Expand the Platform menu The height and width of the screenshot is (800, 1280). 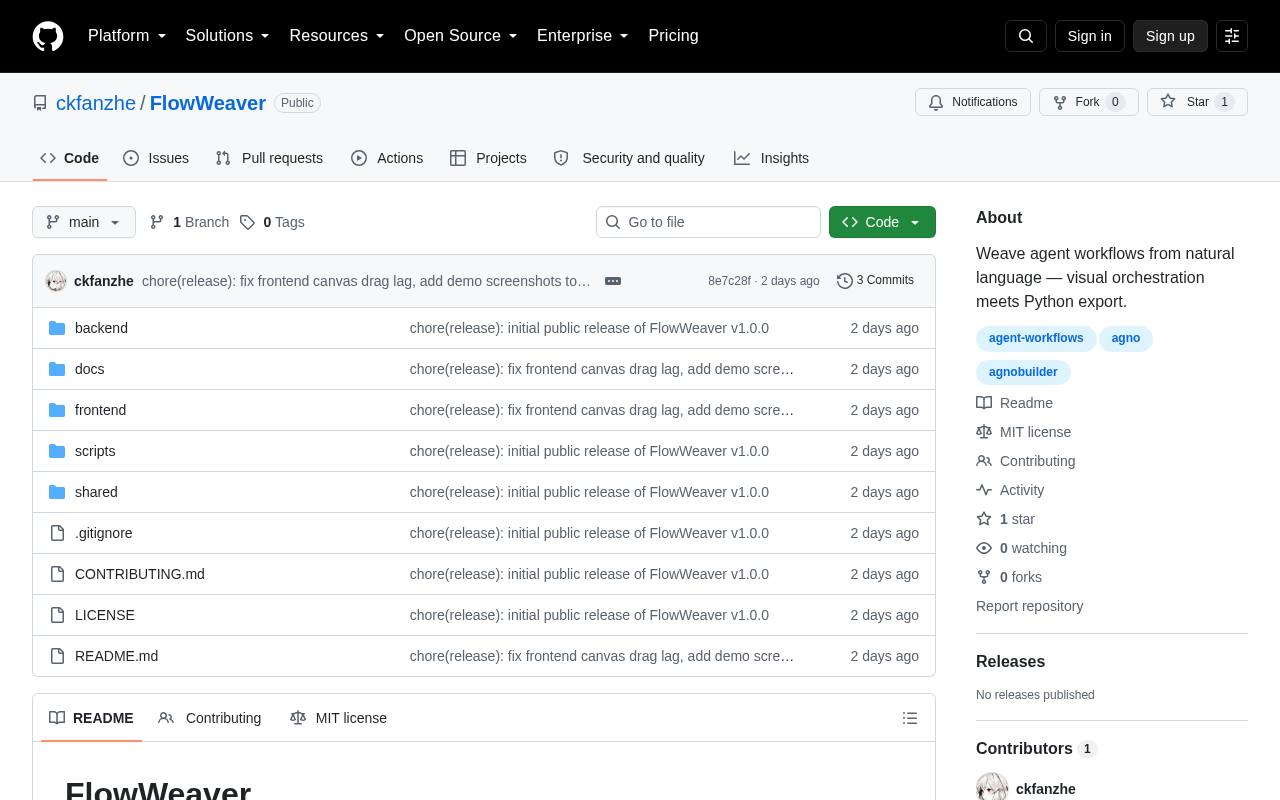click(x=127, y=36)
